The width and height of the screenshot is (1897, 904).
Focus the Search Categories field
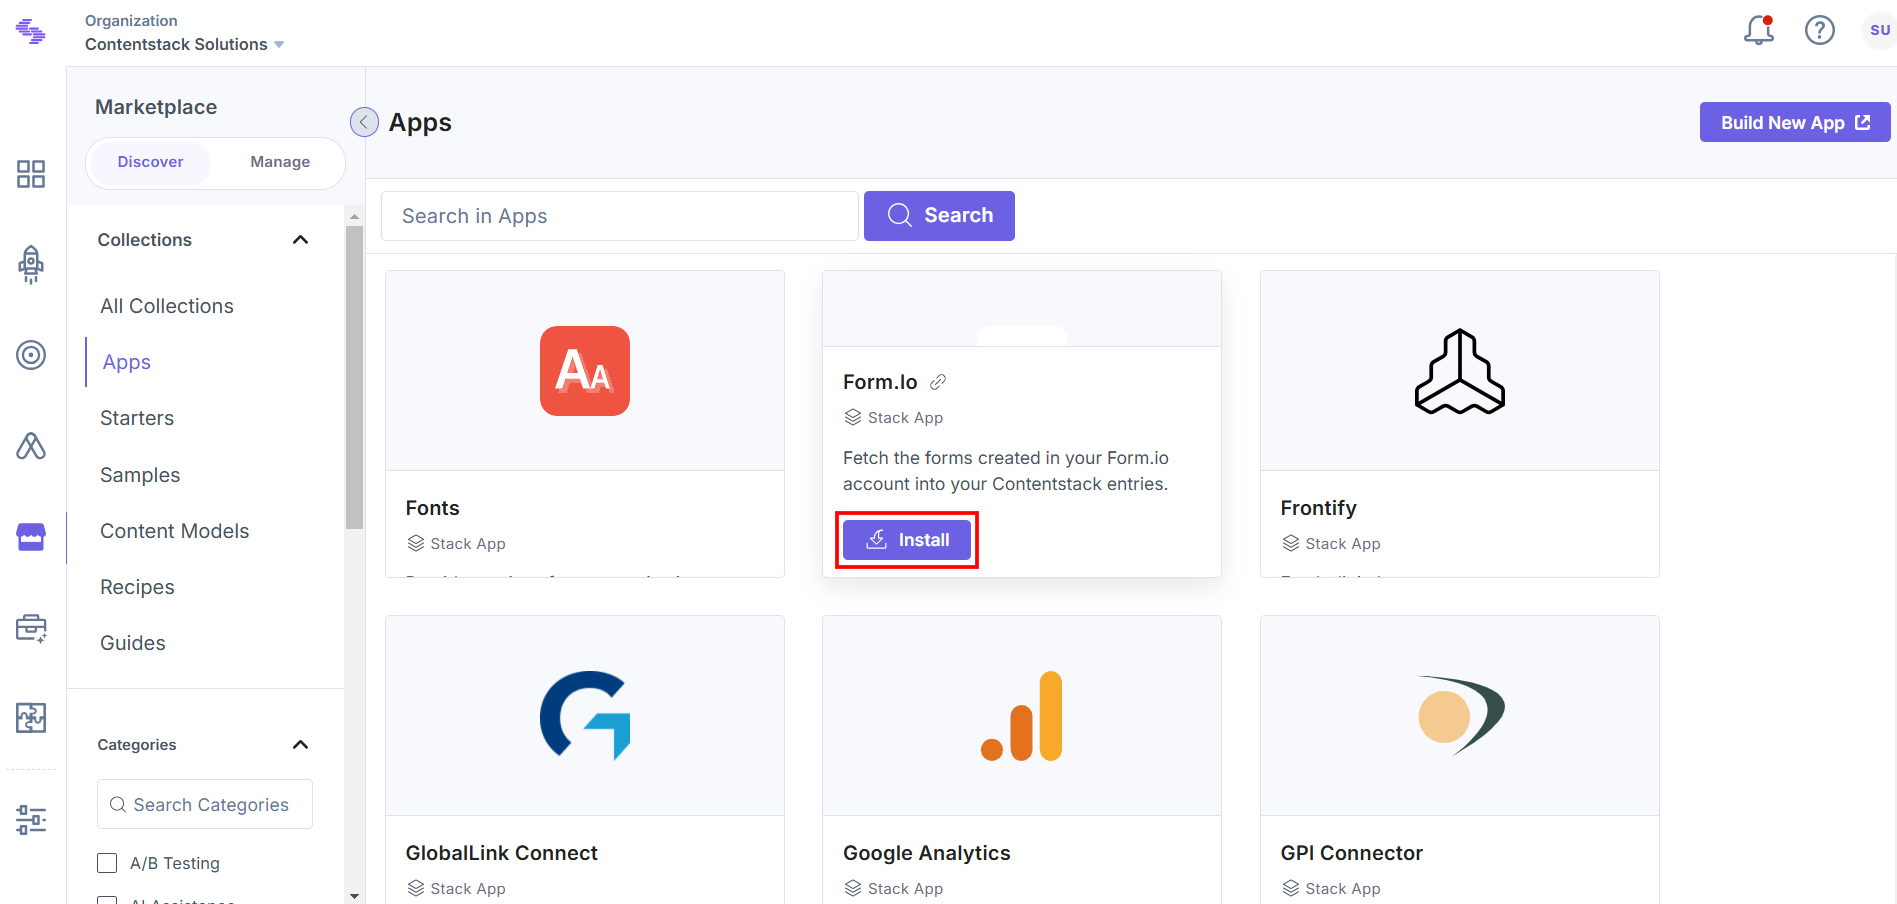tap(205, 804)
